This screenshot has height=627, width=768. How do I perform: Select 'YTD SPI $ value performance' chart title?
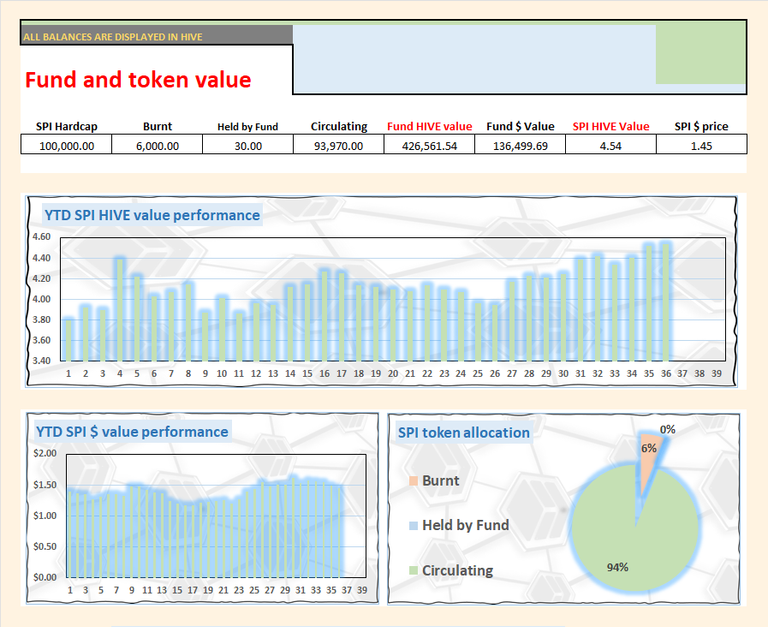[132, 432]
